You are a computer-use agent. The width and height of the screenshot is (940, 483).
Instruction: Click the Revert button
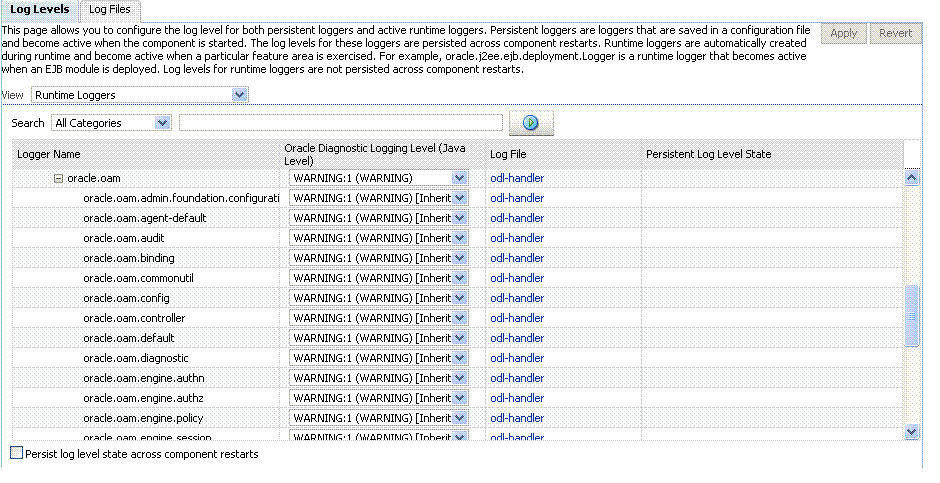[x=895, y=34]
